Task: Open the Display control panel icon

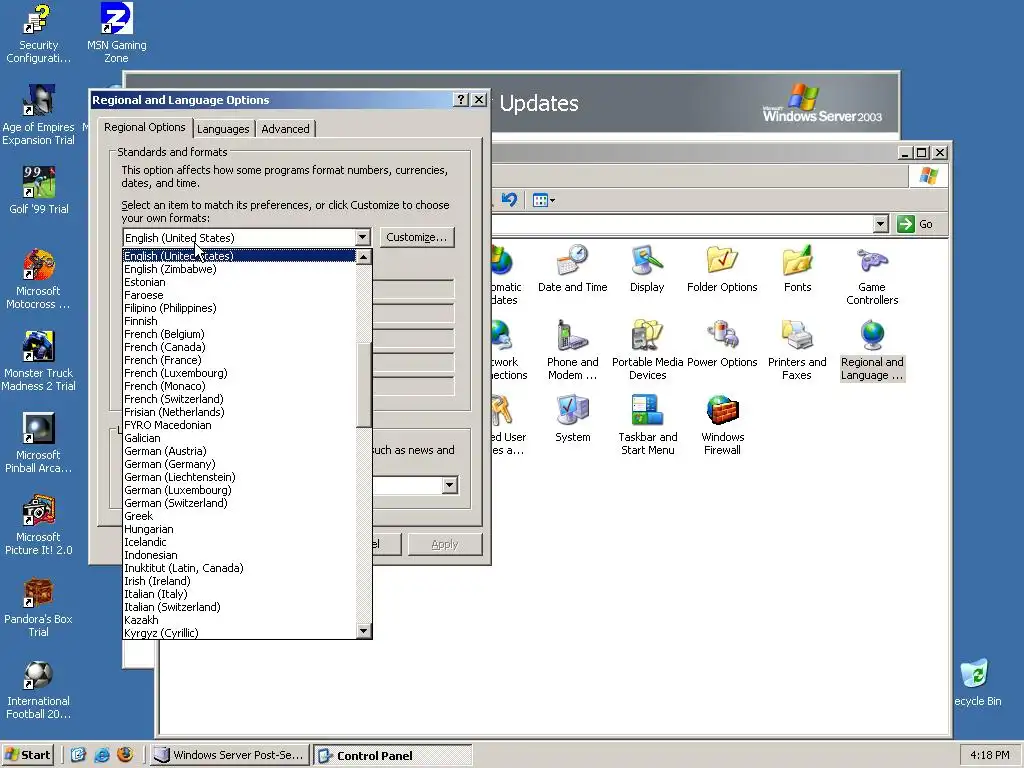Action: (647, 268)
